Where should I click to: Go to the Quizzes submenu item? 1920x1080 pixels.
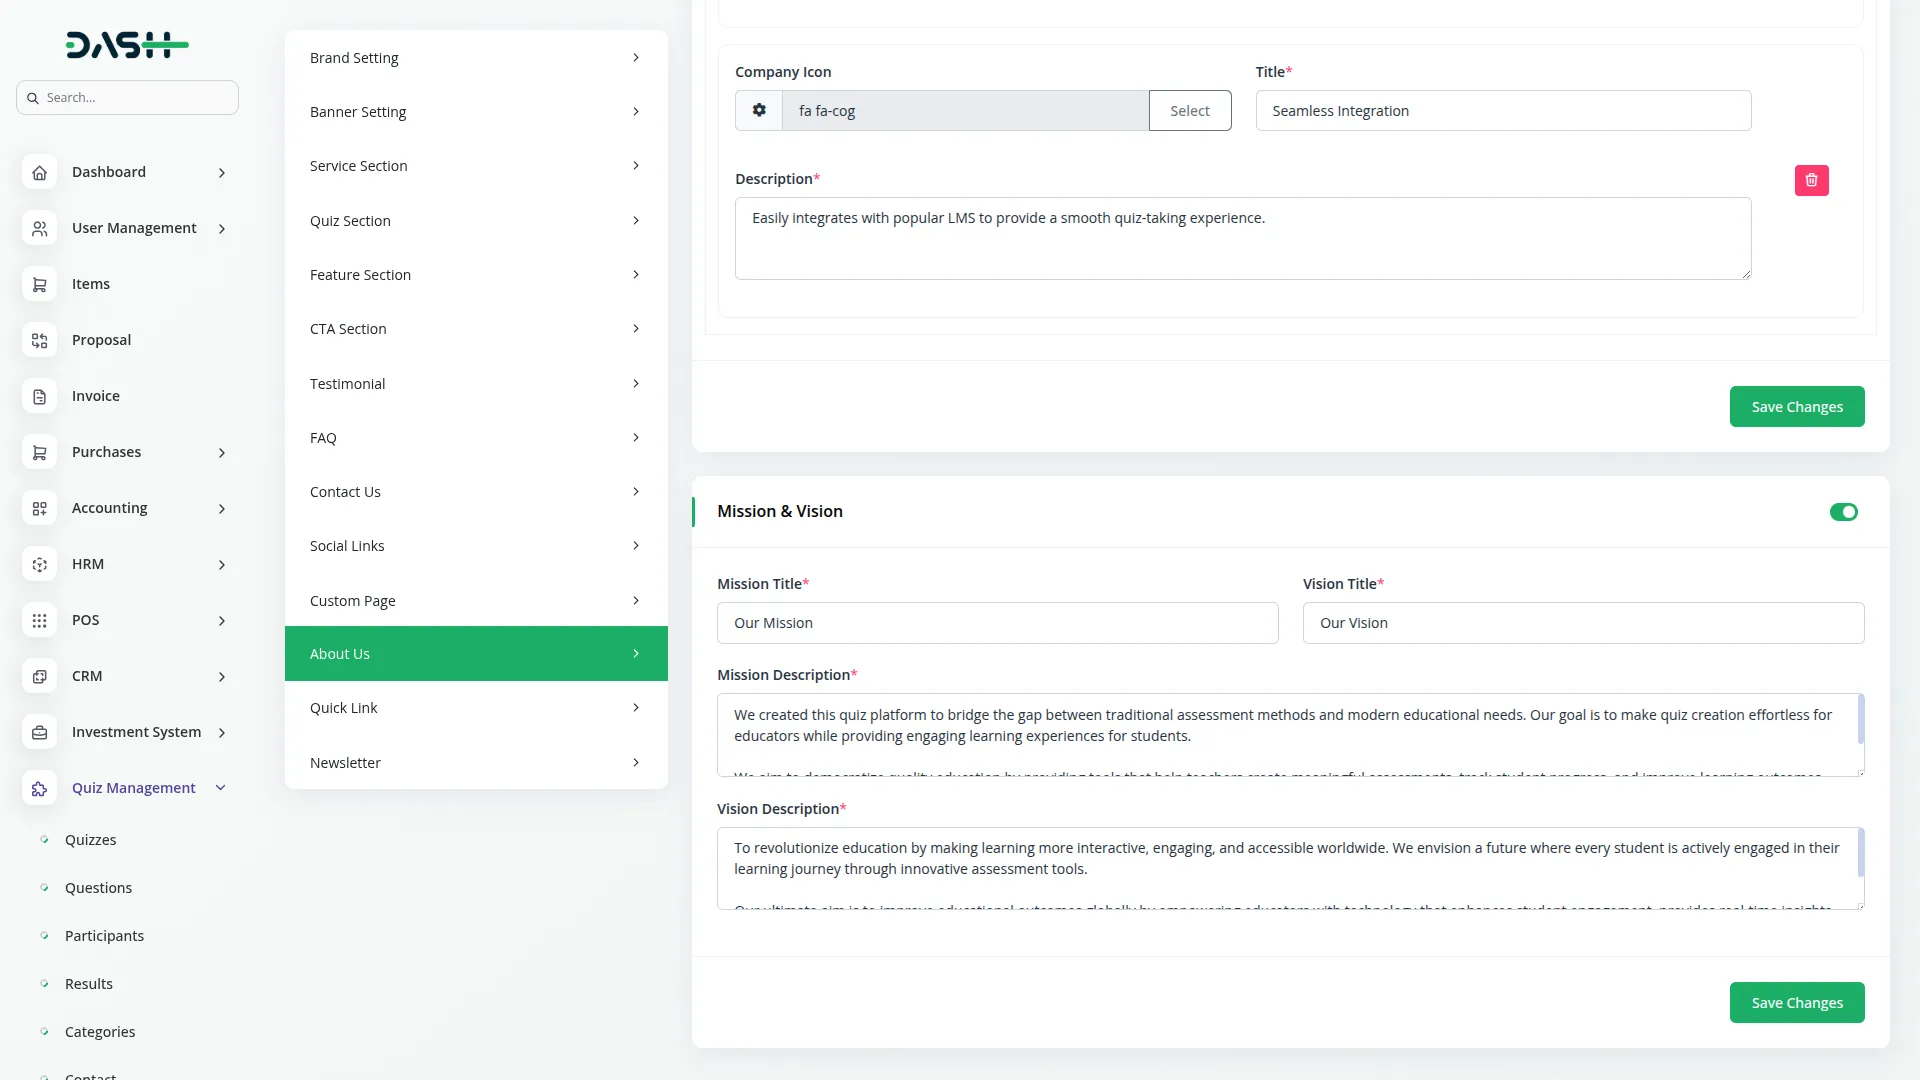point(90,840)
